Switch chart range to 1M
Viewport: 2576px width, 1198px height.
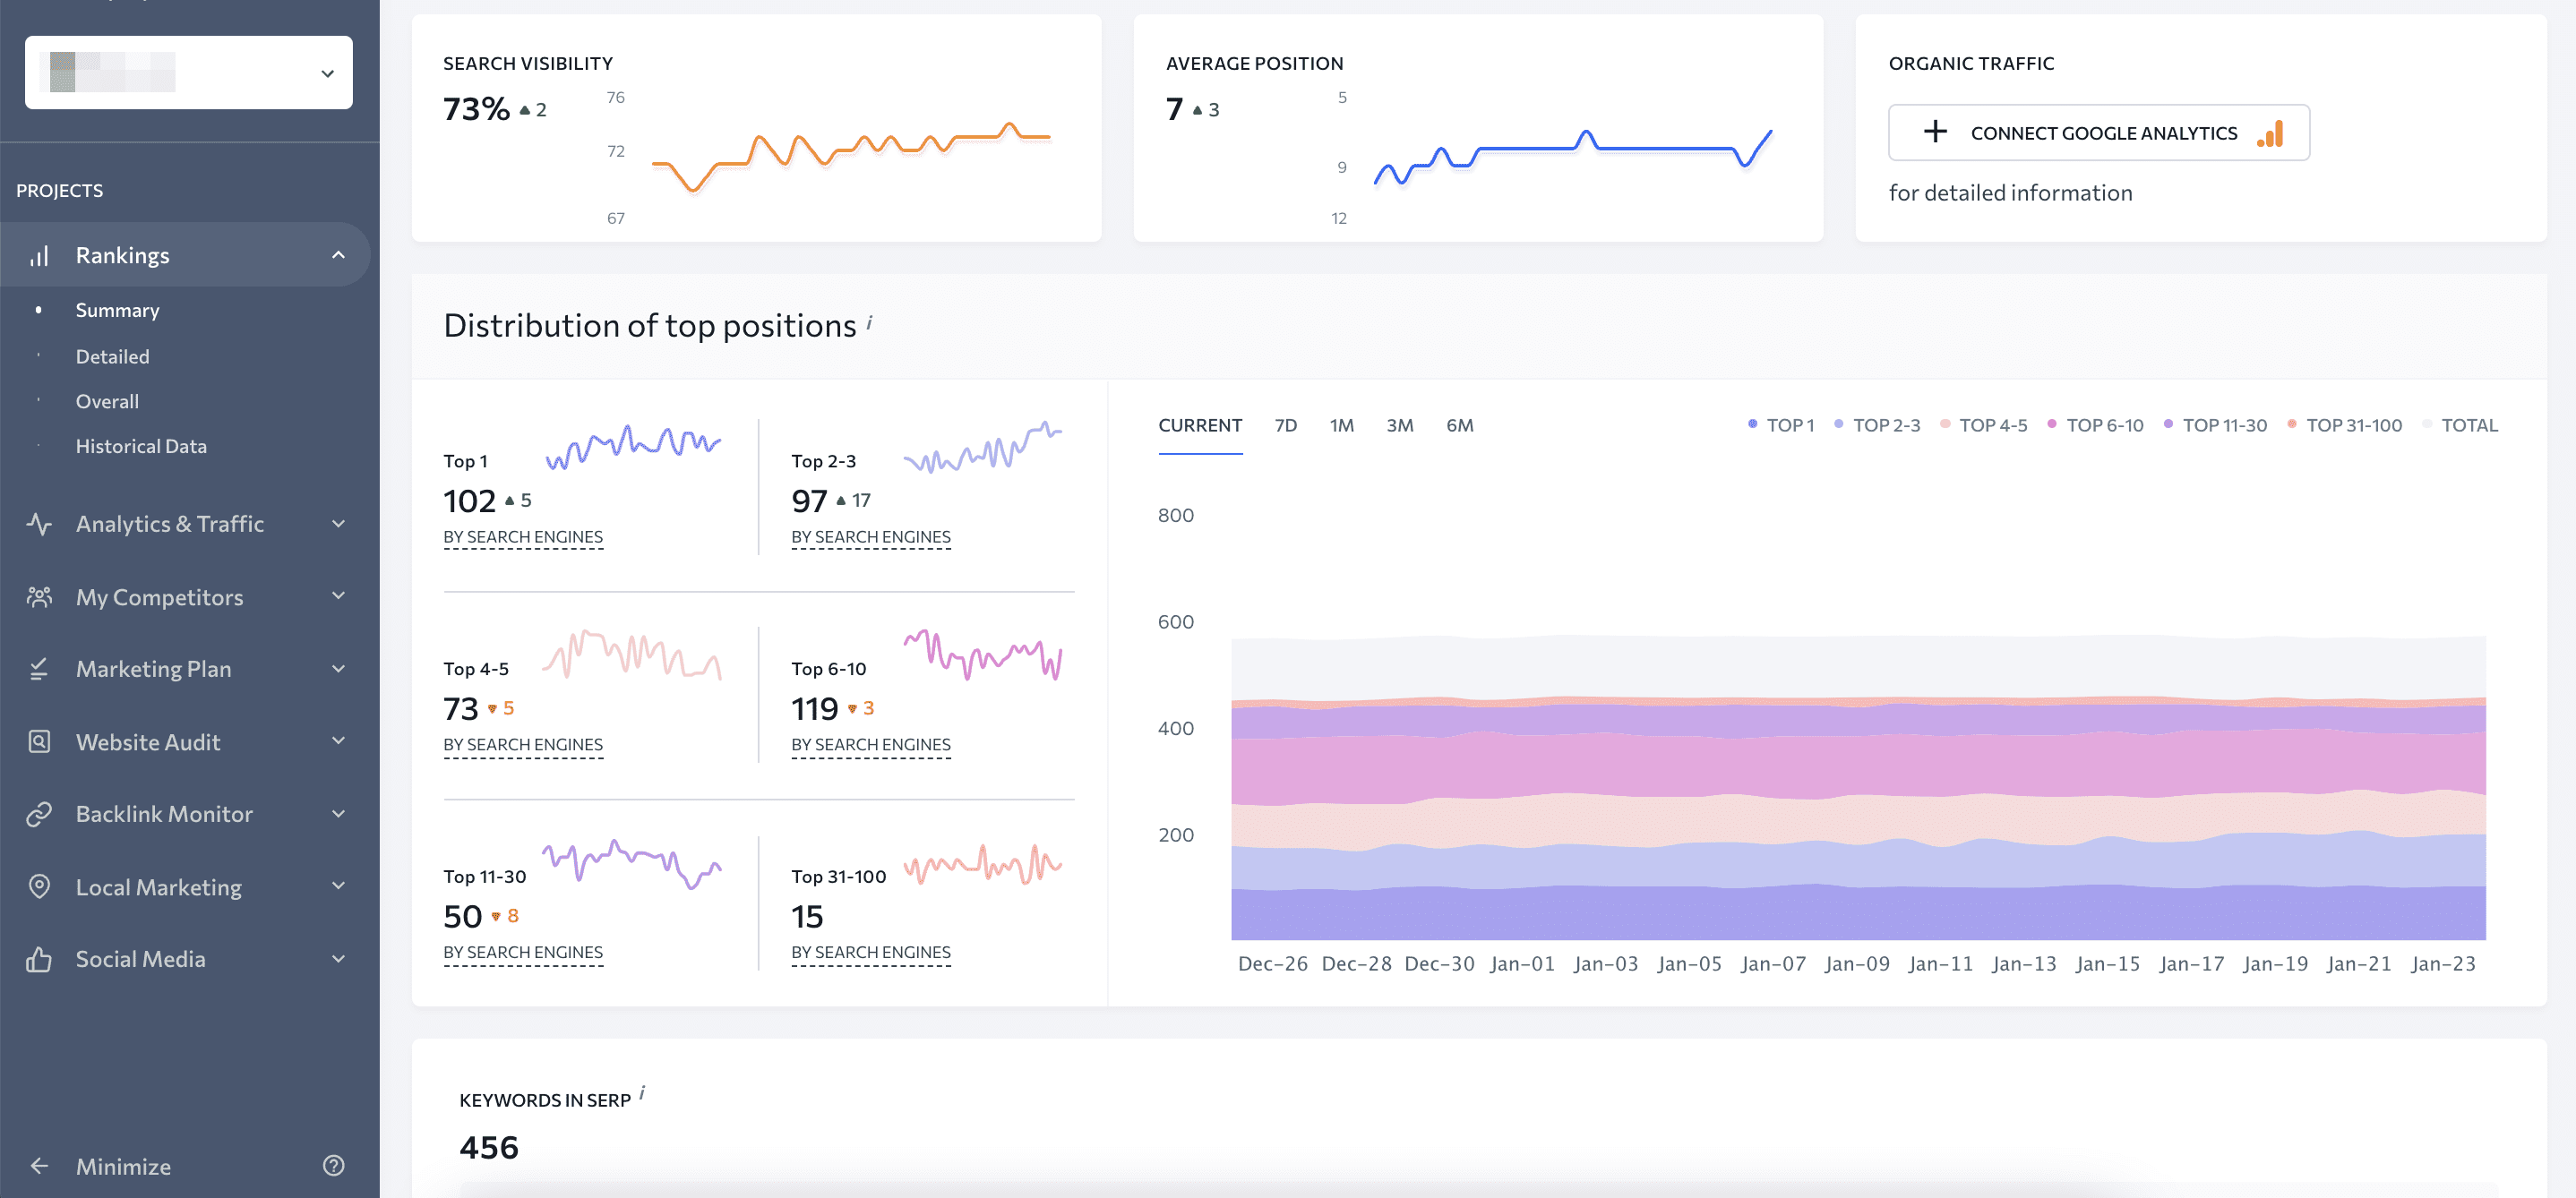click(1341, 425)
